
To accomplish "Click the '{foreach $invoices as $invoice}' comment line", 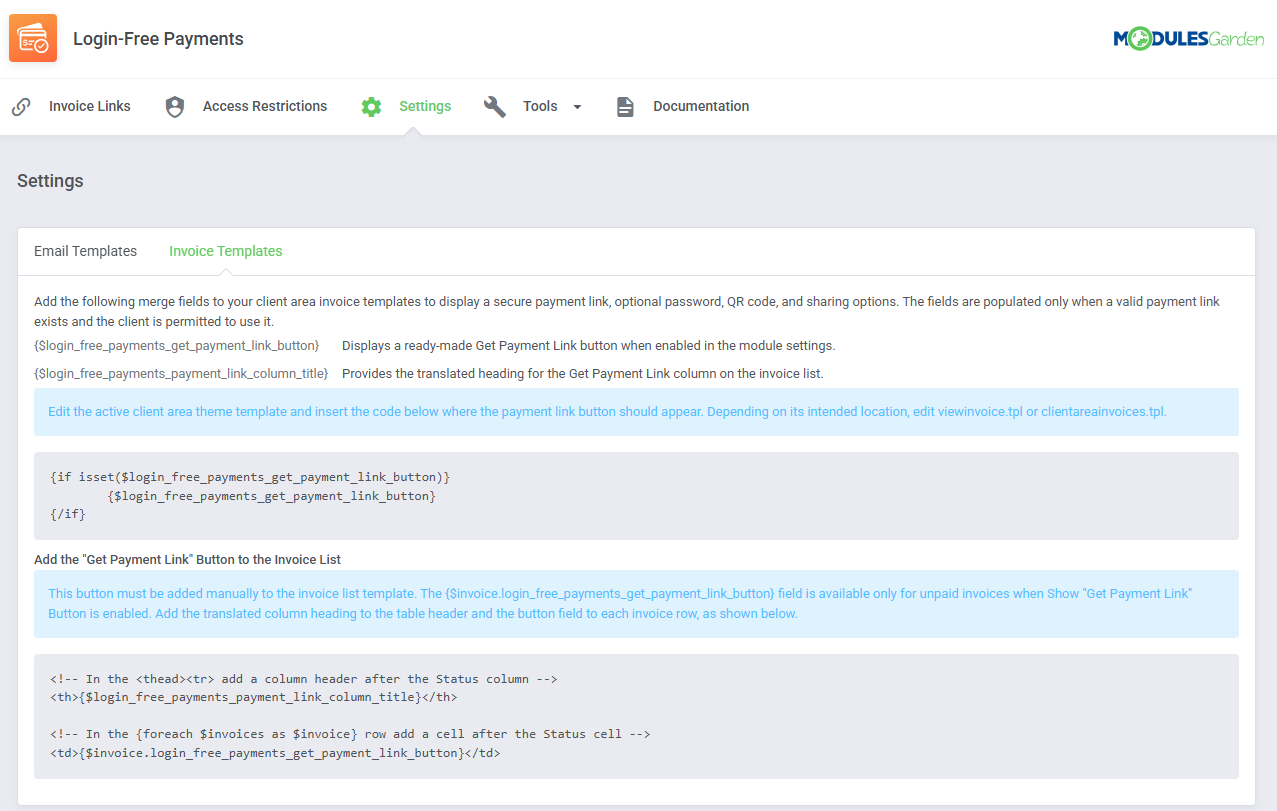I will pos(350,734).
